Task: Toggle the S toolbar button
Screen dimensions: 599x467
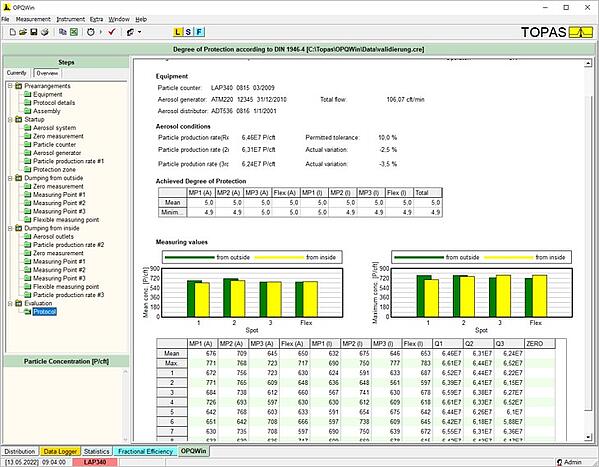Action: (x=188, y=32)
